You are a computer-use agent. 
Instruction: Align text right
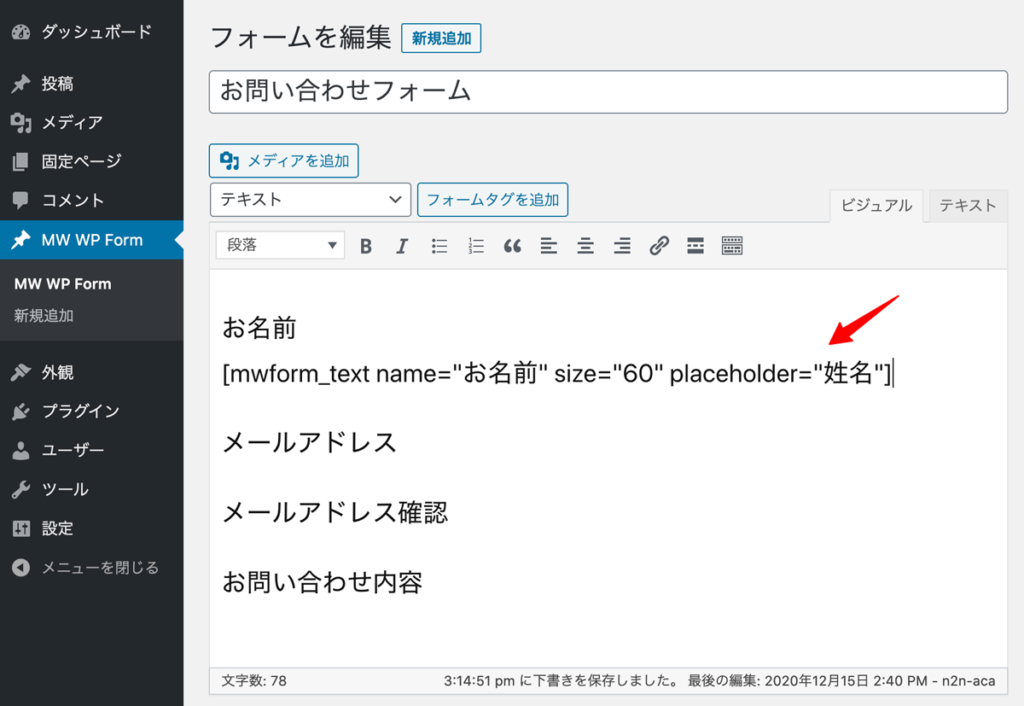pyautogui.click(x=622, y=246)
